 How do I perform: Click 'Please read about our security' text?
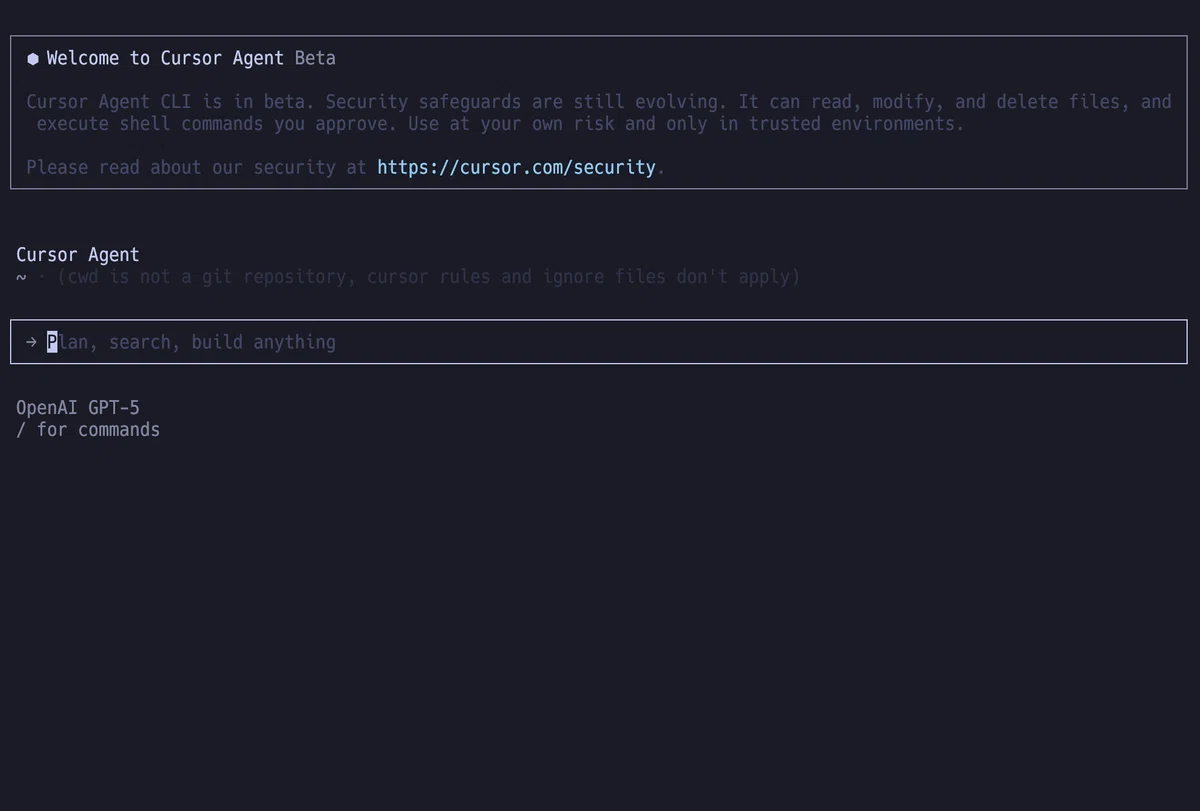coord(181,167)
